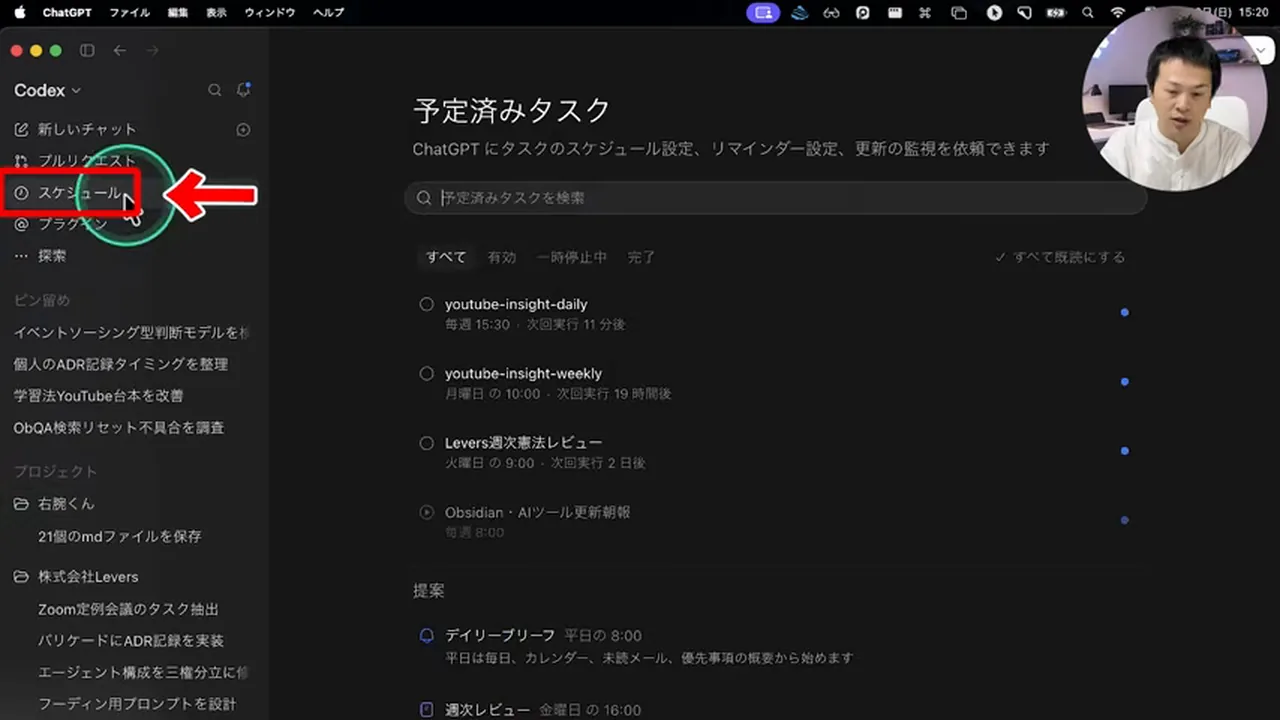The image size is (1280, 720).
Task: Click unread dot for youtube-insight-weekly
Action: (x=1125, y=382)
